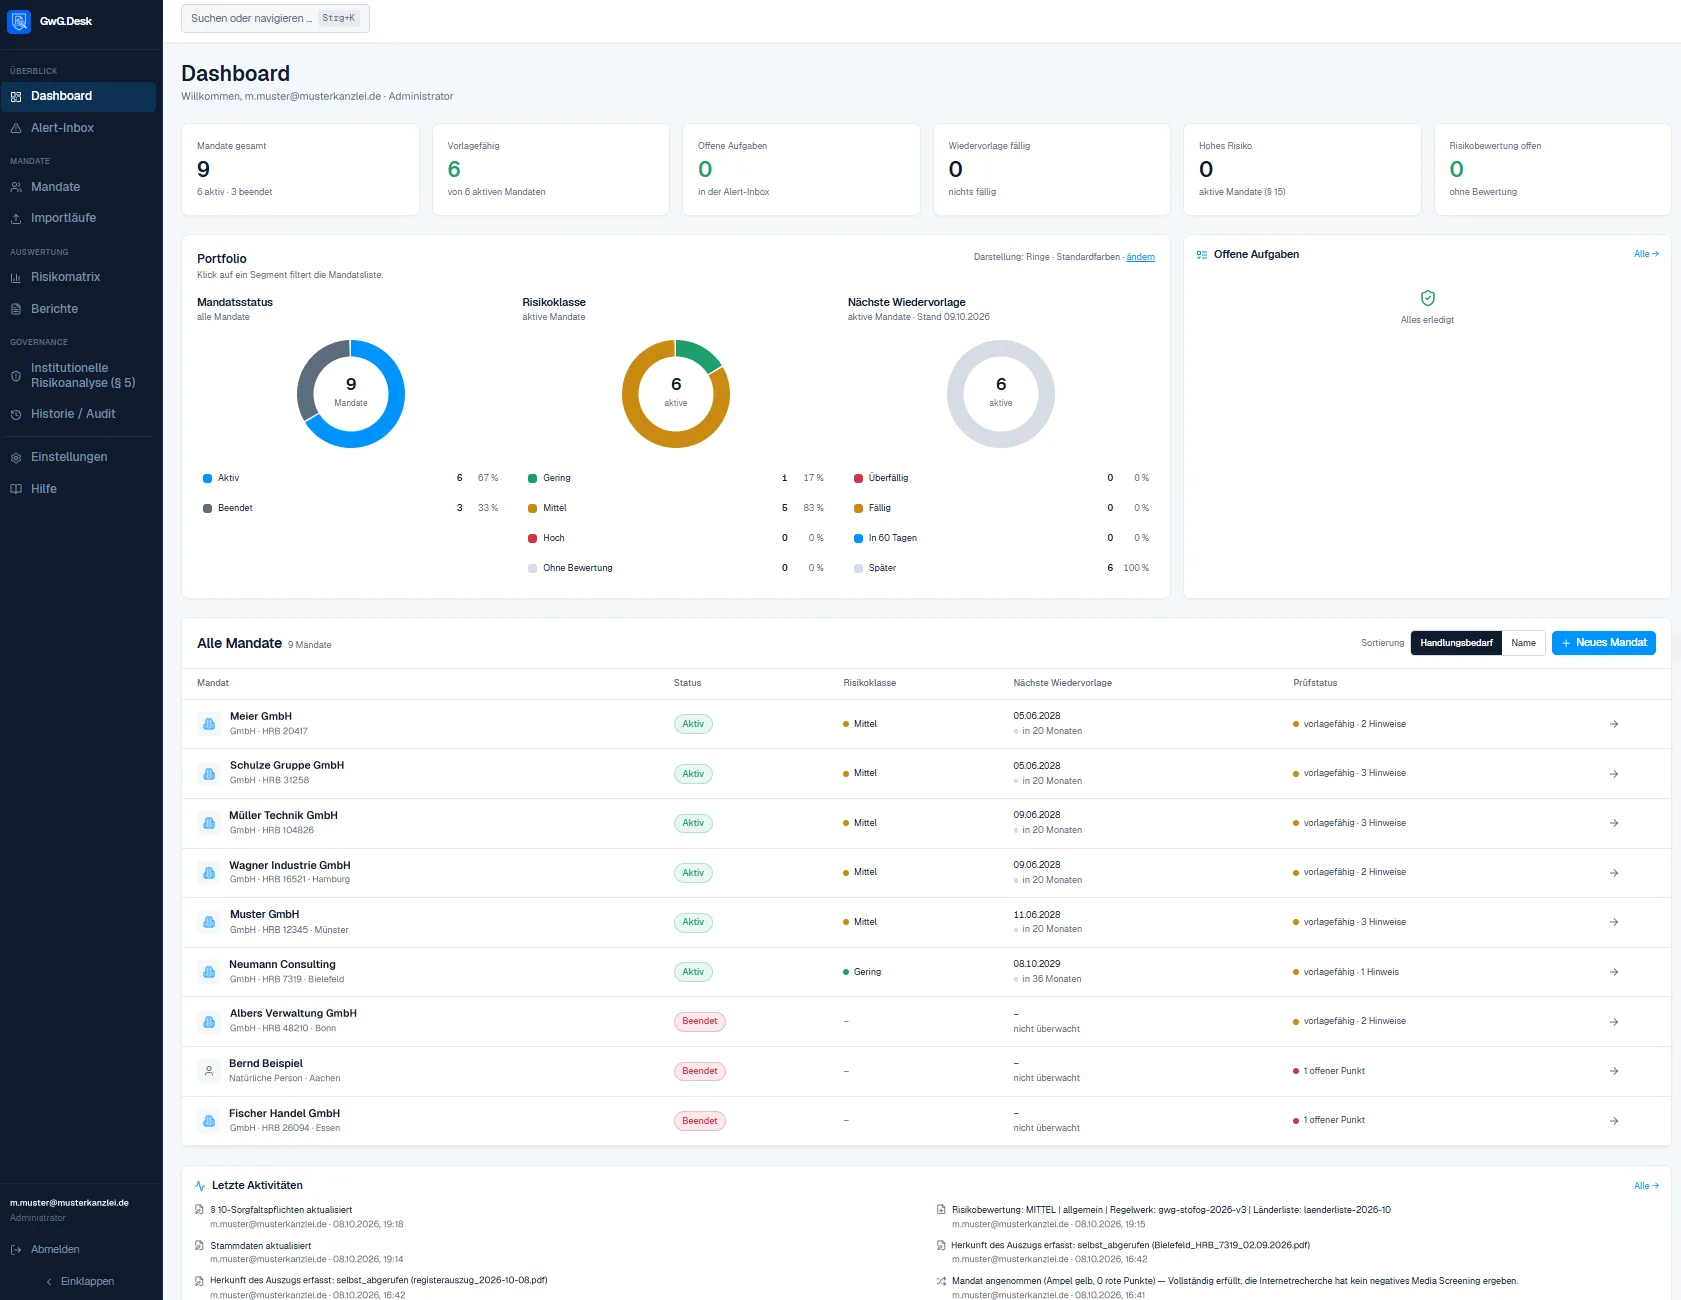Open Müller Technik GmbH row arrow

pyautogui.click(x=1614, y=823)
